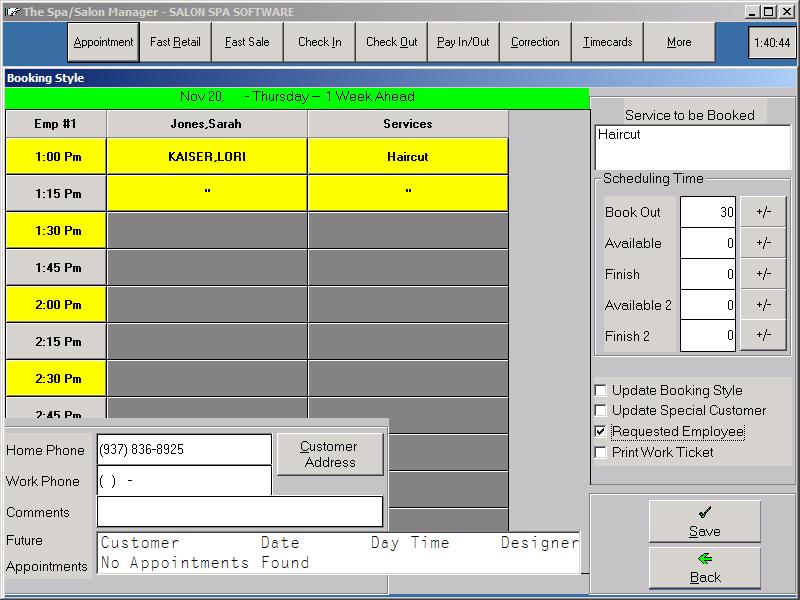Open Fast Retail from the toolbar
Screen dimensions: 800x600
[175, 43]
